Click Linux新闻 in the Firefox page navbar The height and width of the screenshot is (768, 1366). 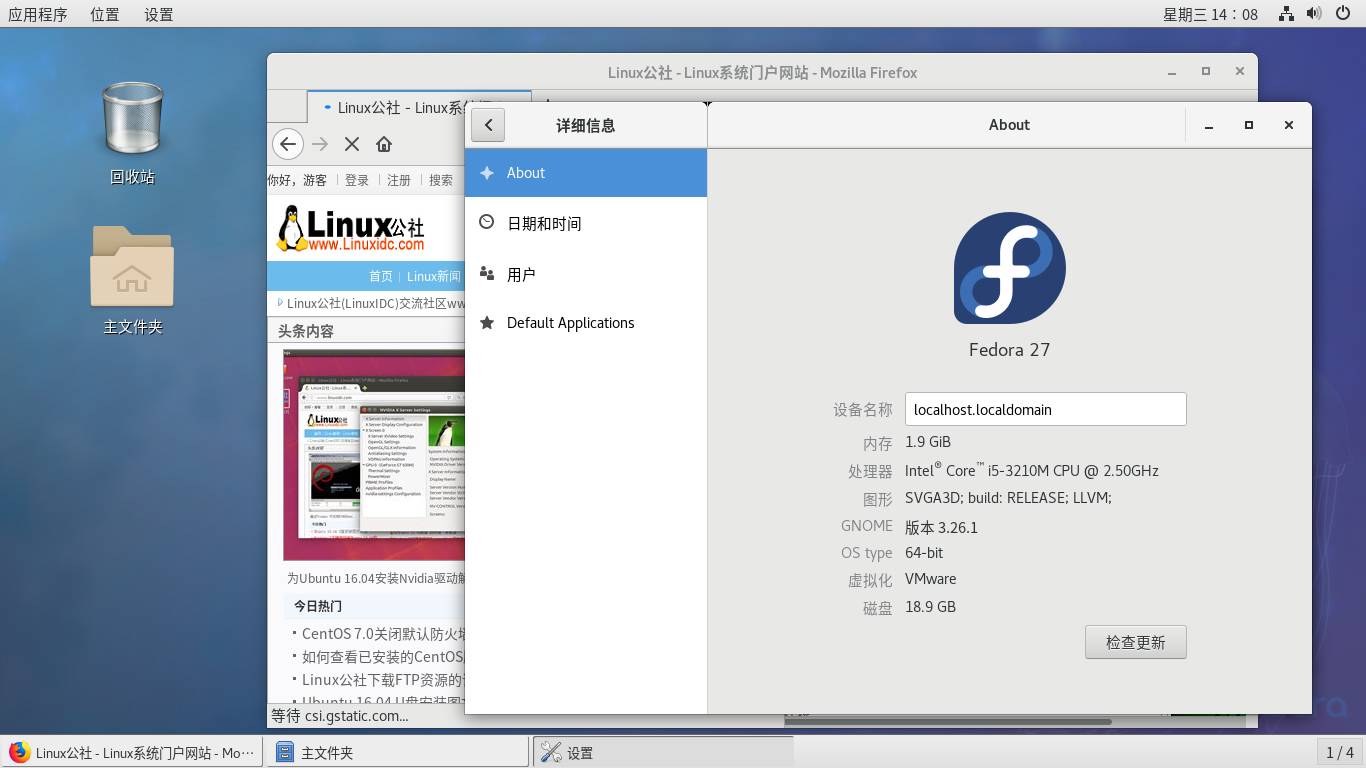[x=434, y=276]
